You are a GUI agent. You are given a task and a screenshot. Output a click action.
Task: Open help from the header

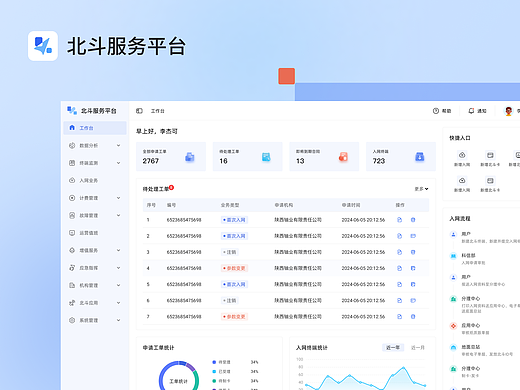pyautogui.click(x=442, y=111)
